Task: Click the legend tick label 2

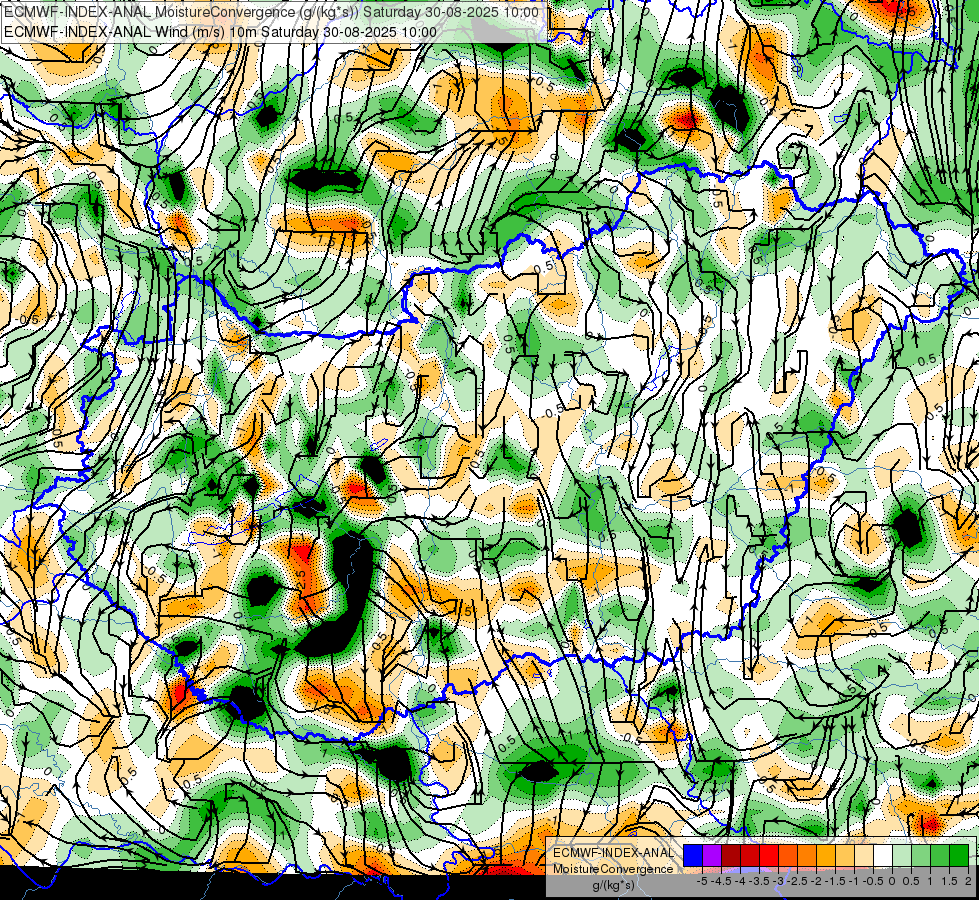Action: coord(968,881)
